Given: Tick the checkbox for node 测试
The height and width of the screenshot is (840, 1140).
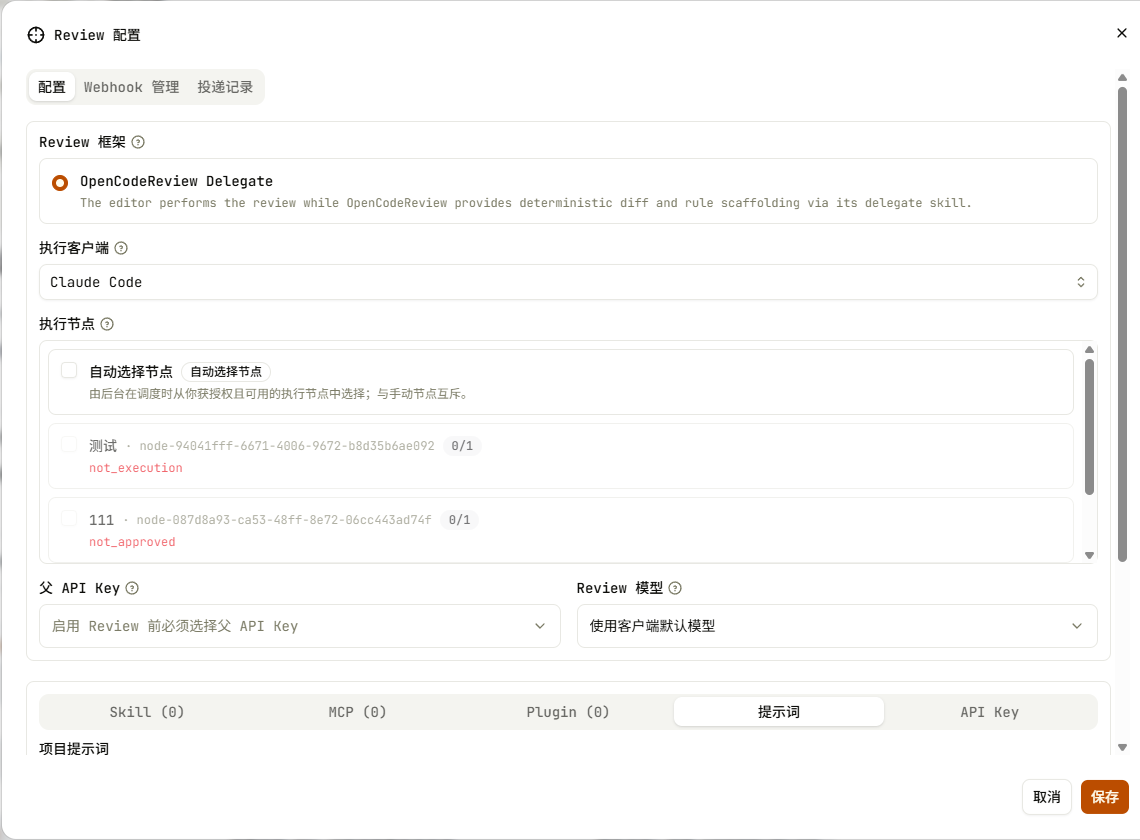Looking at the screenshot, I should click(x=69, y=444).
